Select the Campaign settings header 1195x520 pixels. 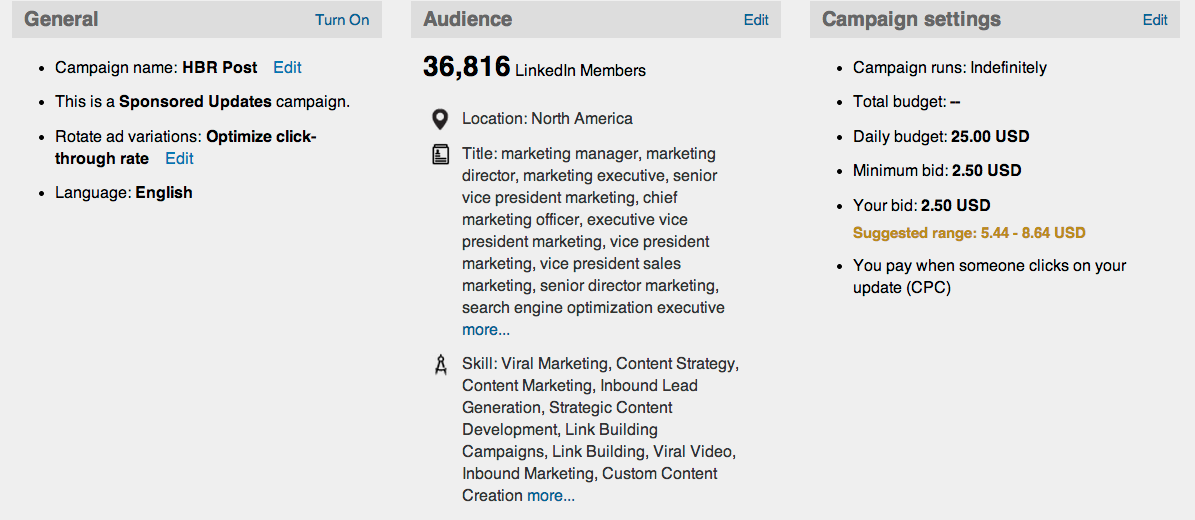911,19
